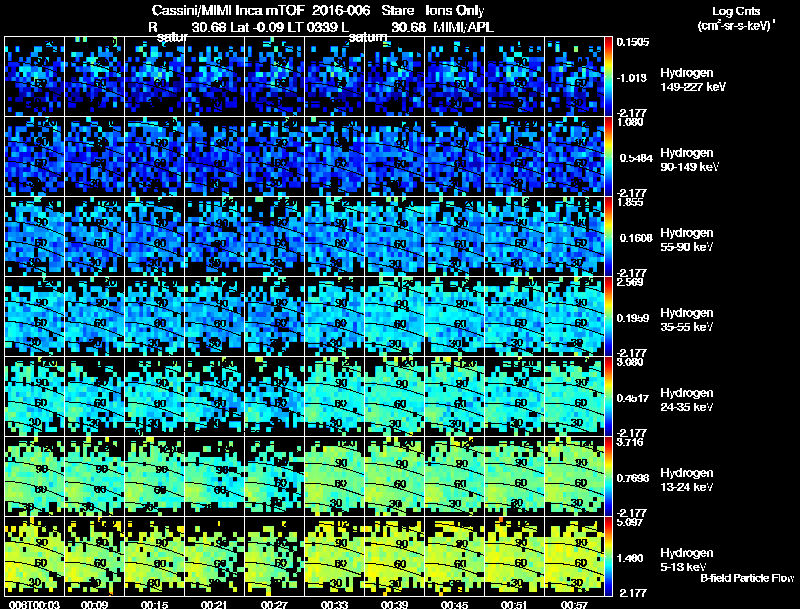Select the 149-227 keV panel at 00:57
Screen dimensions: 800x609
(x=574, y=77)
